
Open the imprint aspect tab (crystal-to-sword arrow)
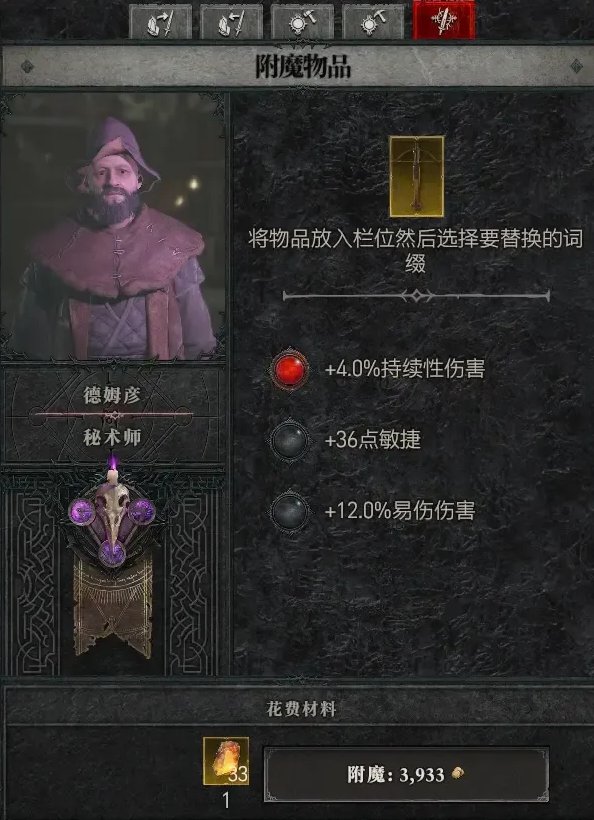161,22
